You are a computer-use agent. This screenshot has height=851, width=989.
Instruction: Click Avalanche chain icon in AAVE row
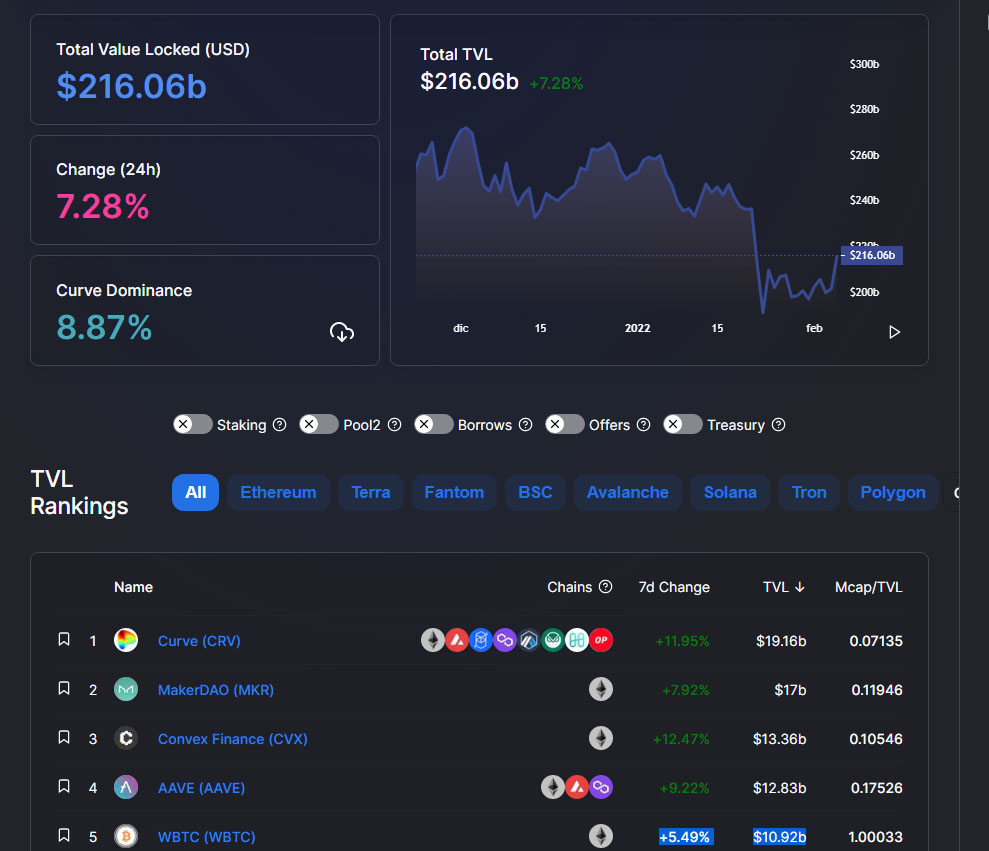click(x=576, y=787)
